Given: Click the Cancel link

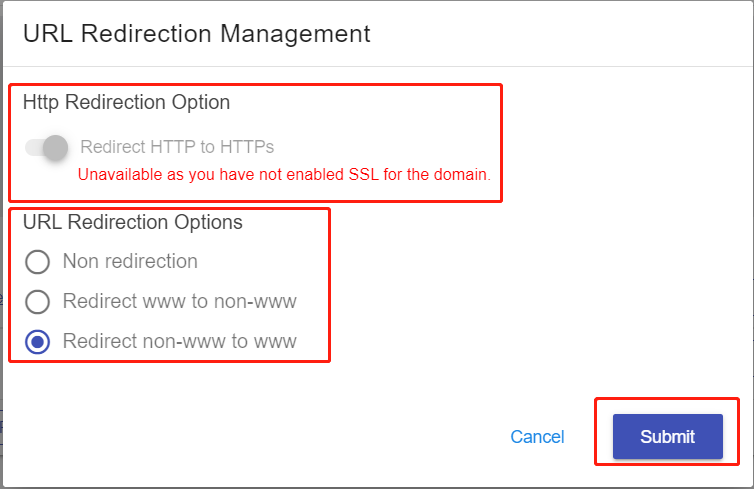Looking at the screenshot, I should [x=537, y=437].
